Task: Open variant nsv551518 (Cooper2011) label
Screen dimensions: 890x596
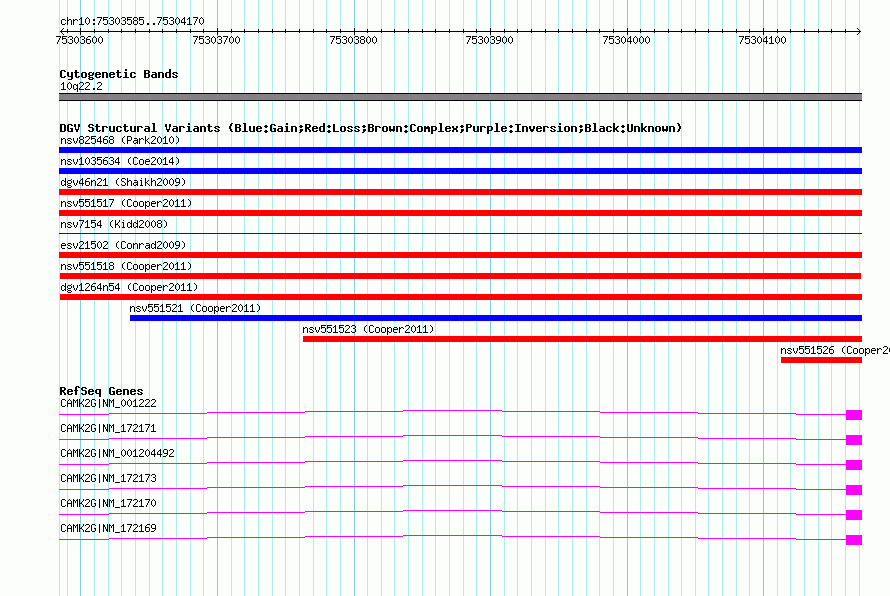Action: 126,266
